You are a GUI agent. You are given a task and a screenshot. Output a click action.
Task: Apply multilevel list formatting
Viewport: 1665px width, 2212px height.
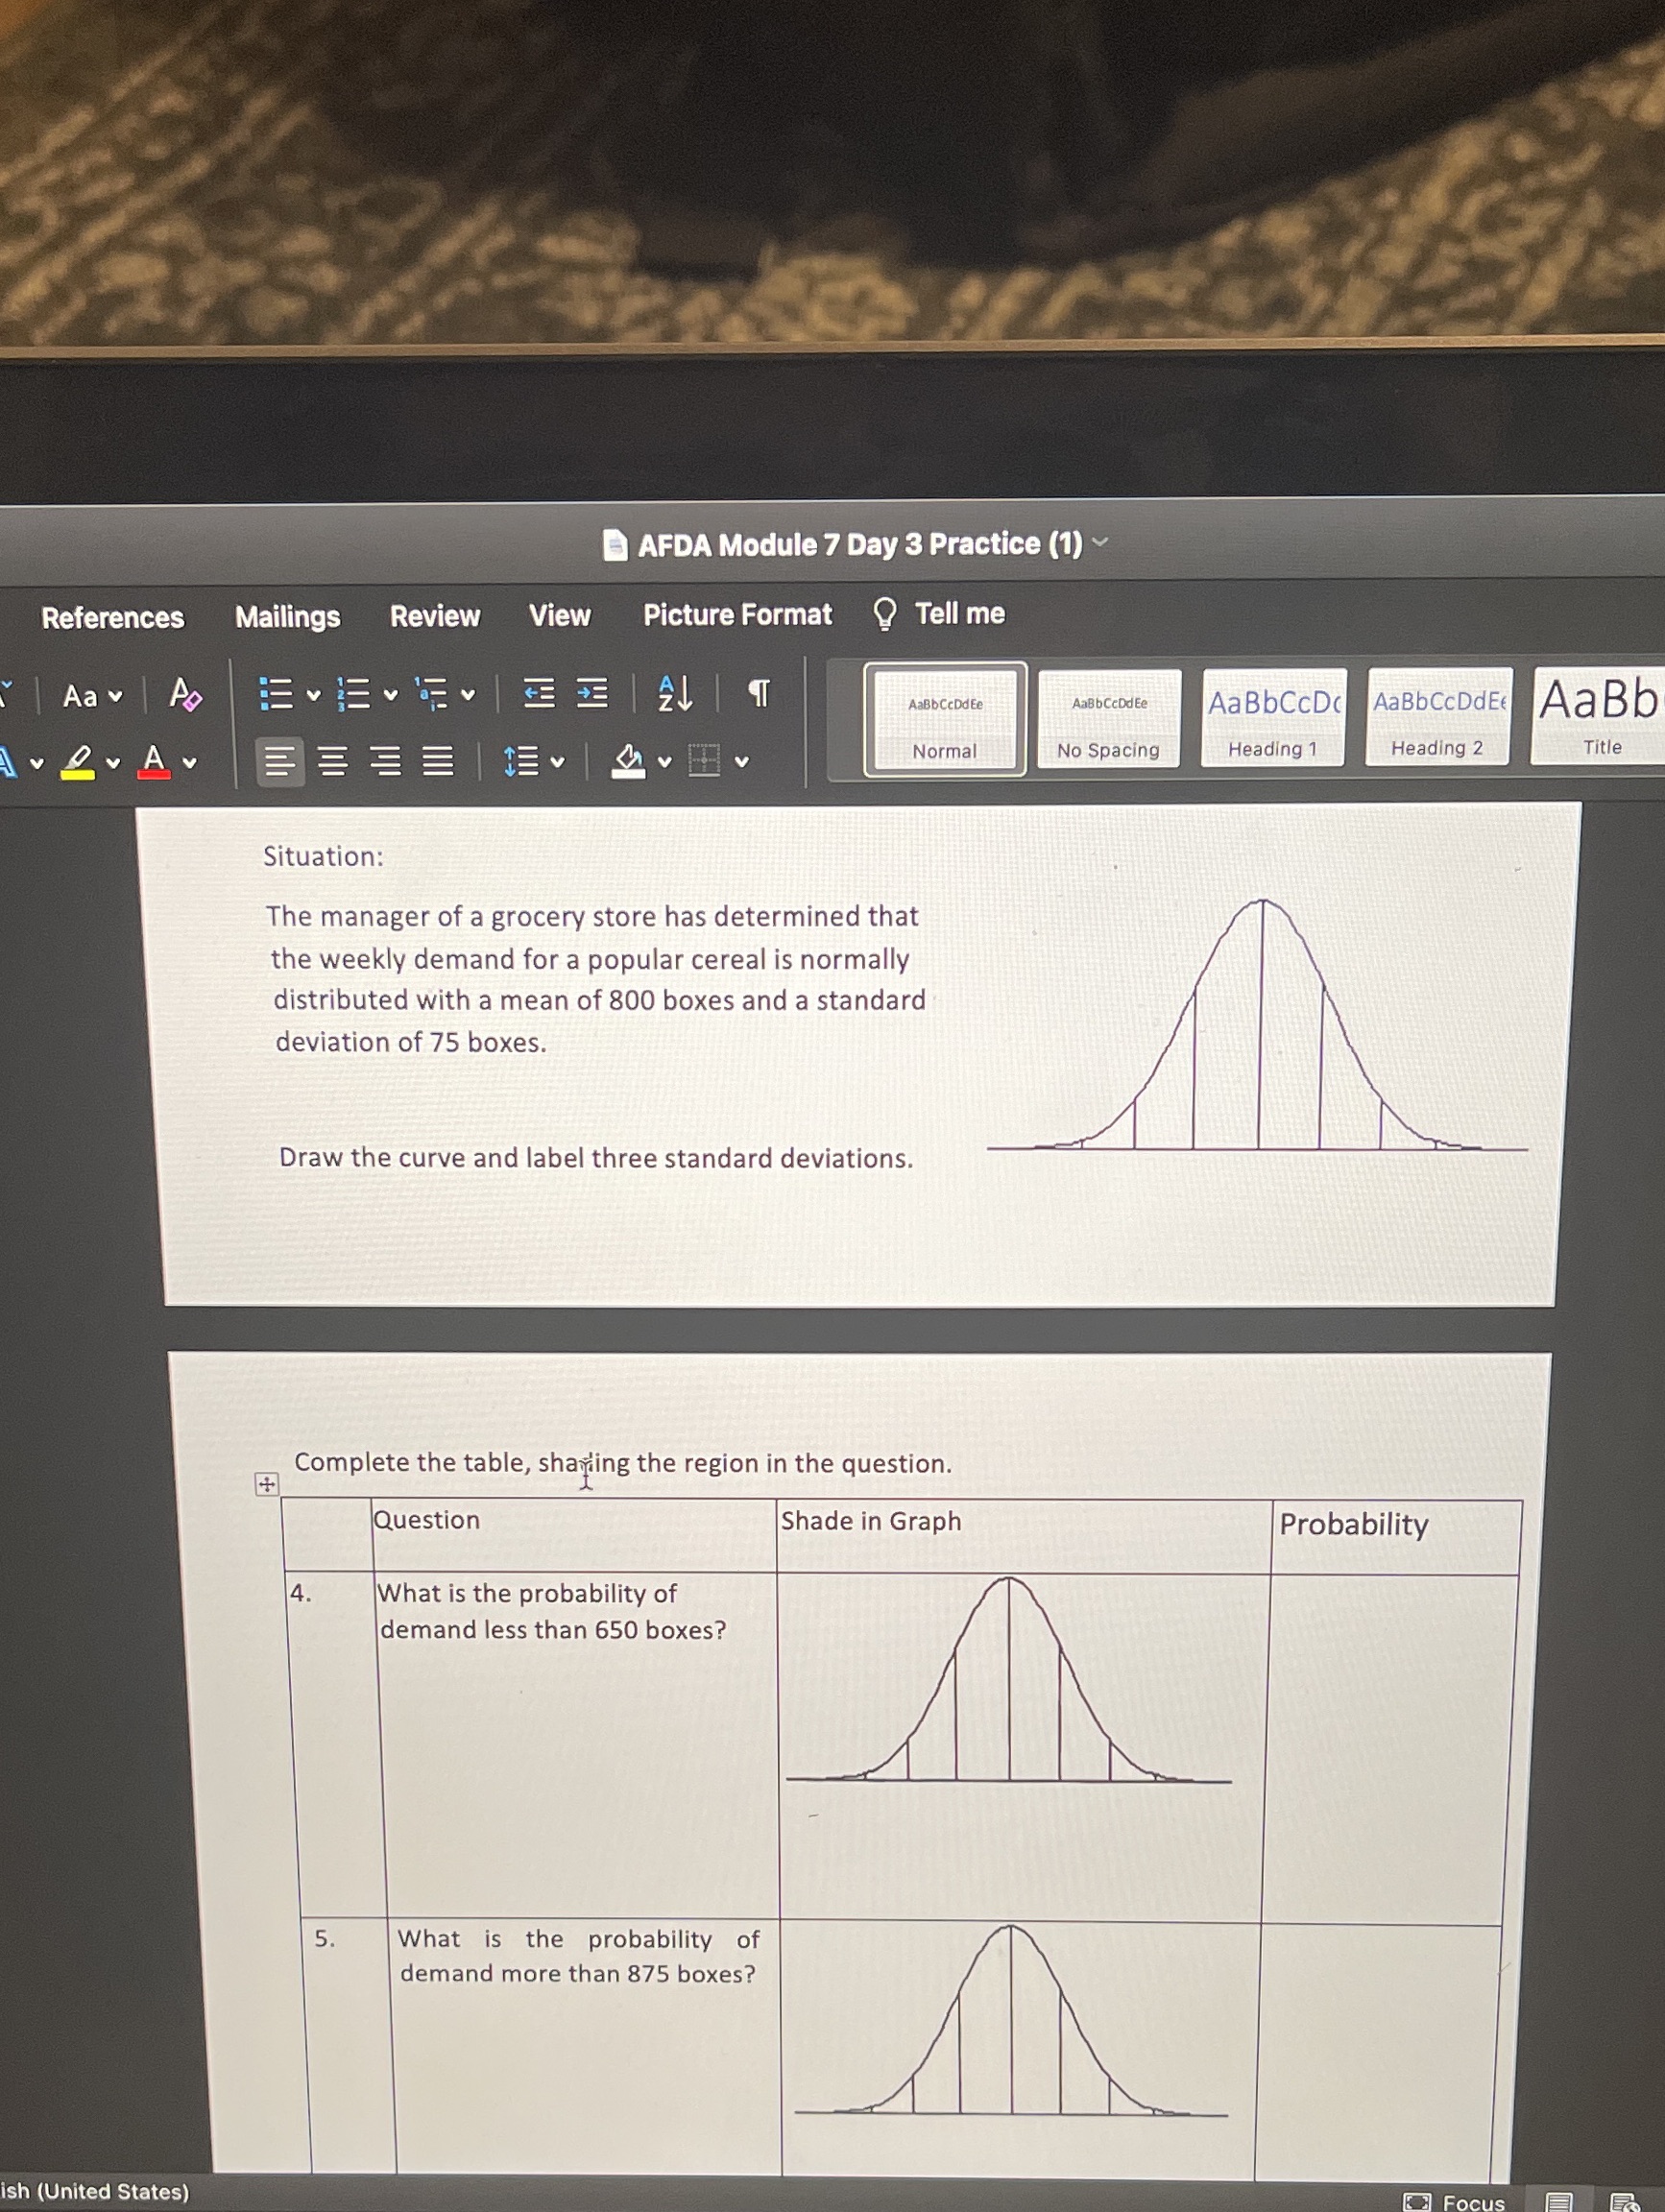[431, 693]
